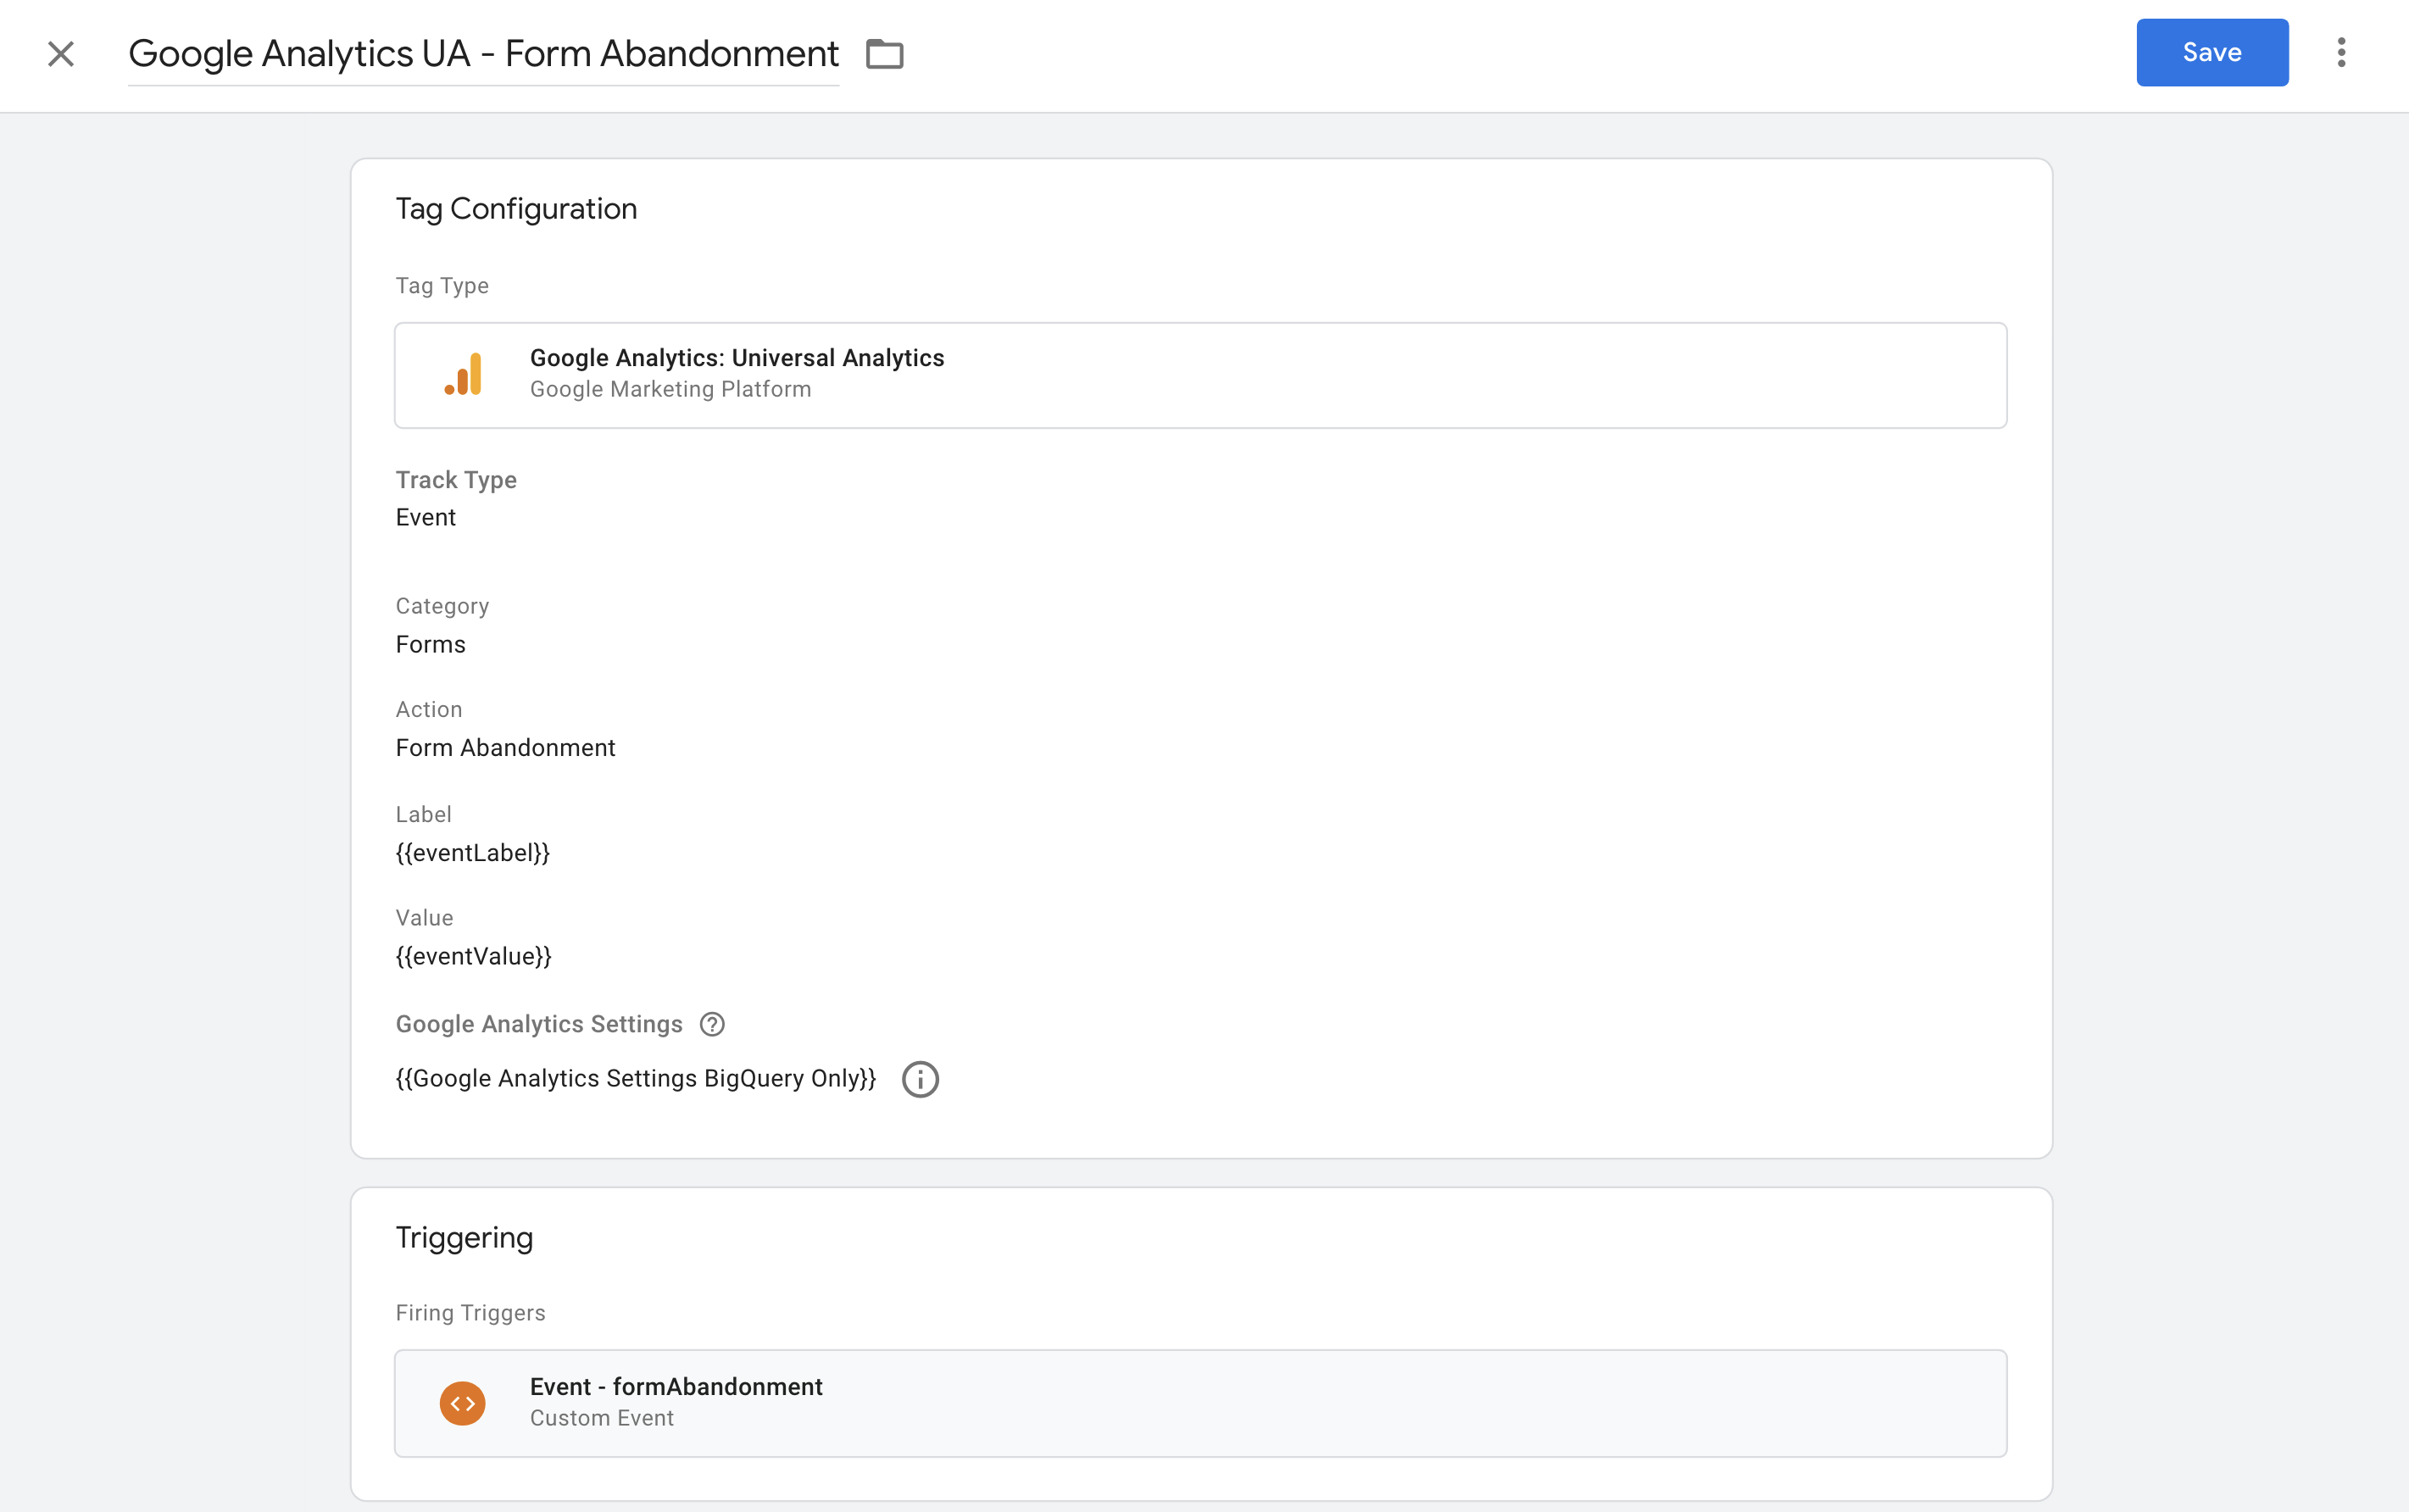Save the tag with the Save button

[2212, 52]
